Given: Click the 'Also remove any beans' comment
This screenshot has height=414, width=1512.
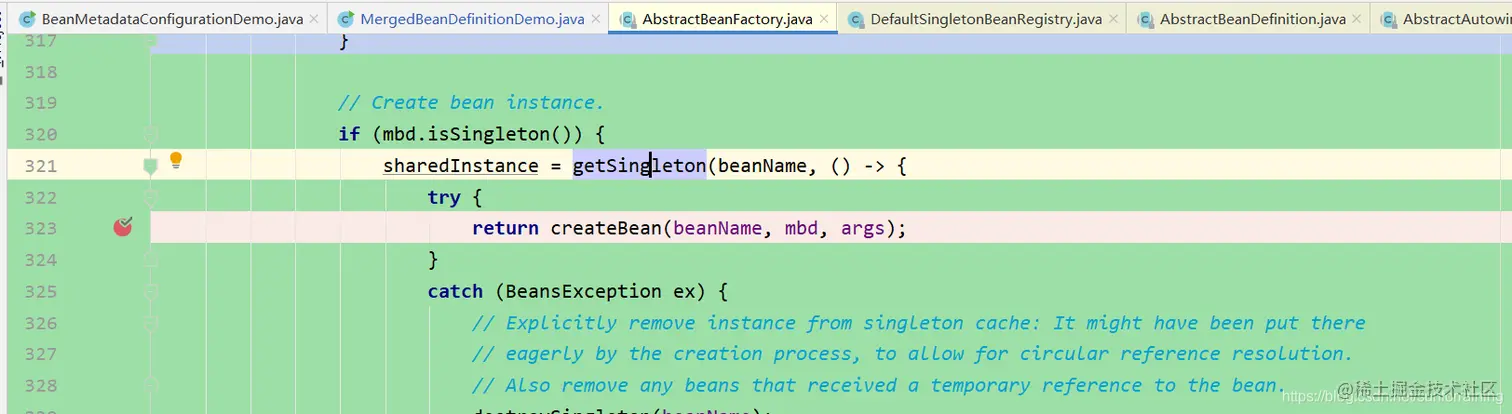Looking at the screenshot, I should pyautogui.click(x=879, y=385).
